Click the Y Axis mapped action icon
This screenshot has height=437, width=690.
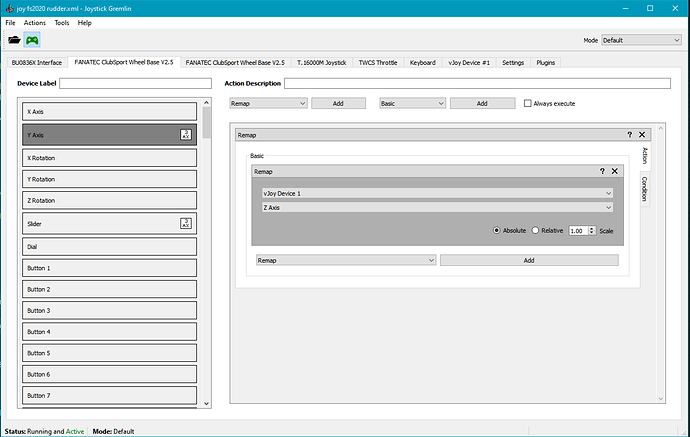pos(185,134)
